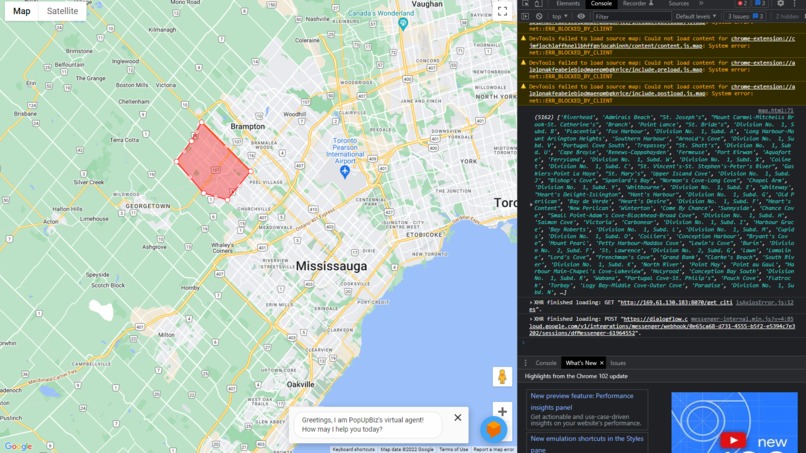Zoom in the map with plus button
806x453 pixels.
coord(502,411)
